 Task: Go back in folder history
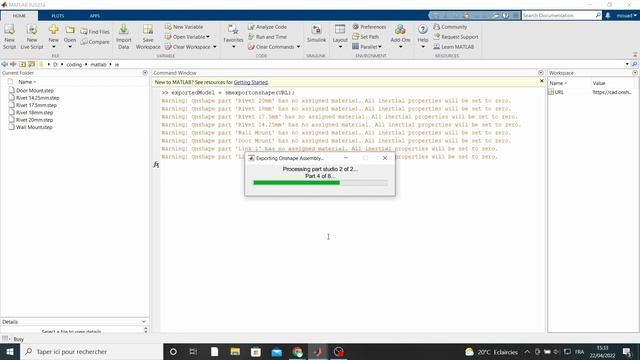tap(4, 64)
